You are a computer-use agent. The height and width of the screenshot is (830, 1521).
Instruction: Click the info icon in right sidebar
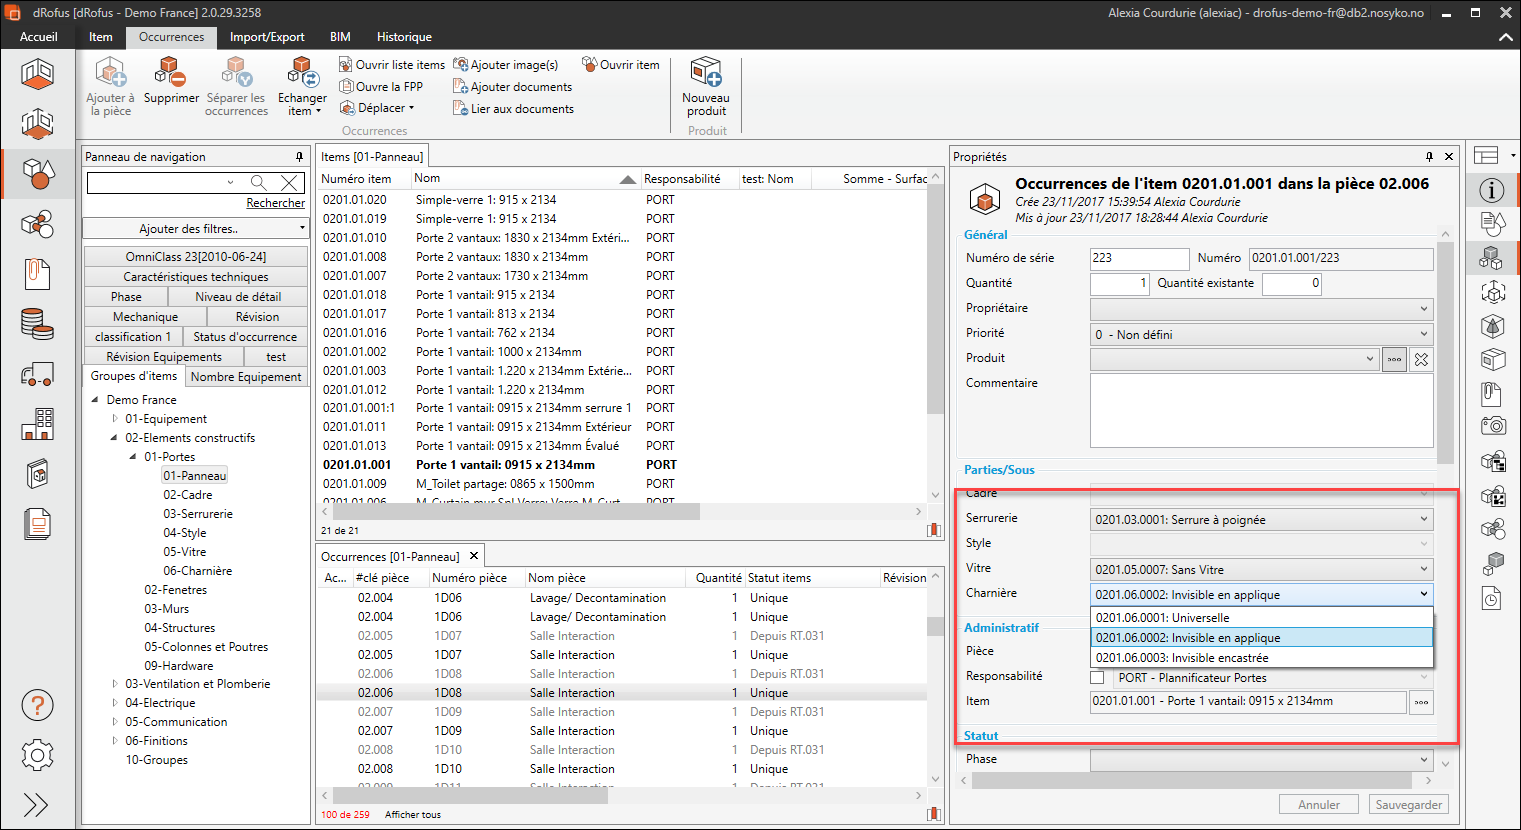click(1492, 190)
